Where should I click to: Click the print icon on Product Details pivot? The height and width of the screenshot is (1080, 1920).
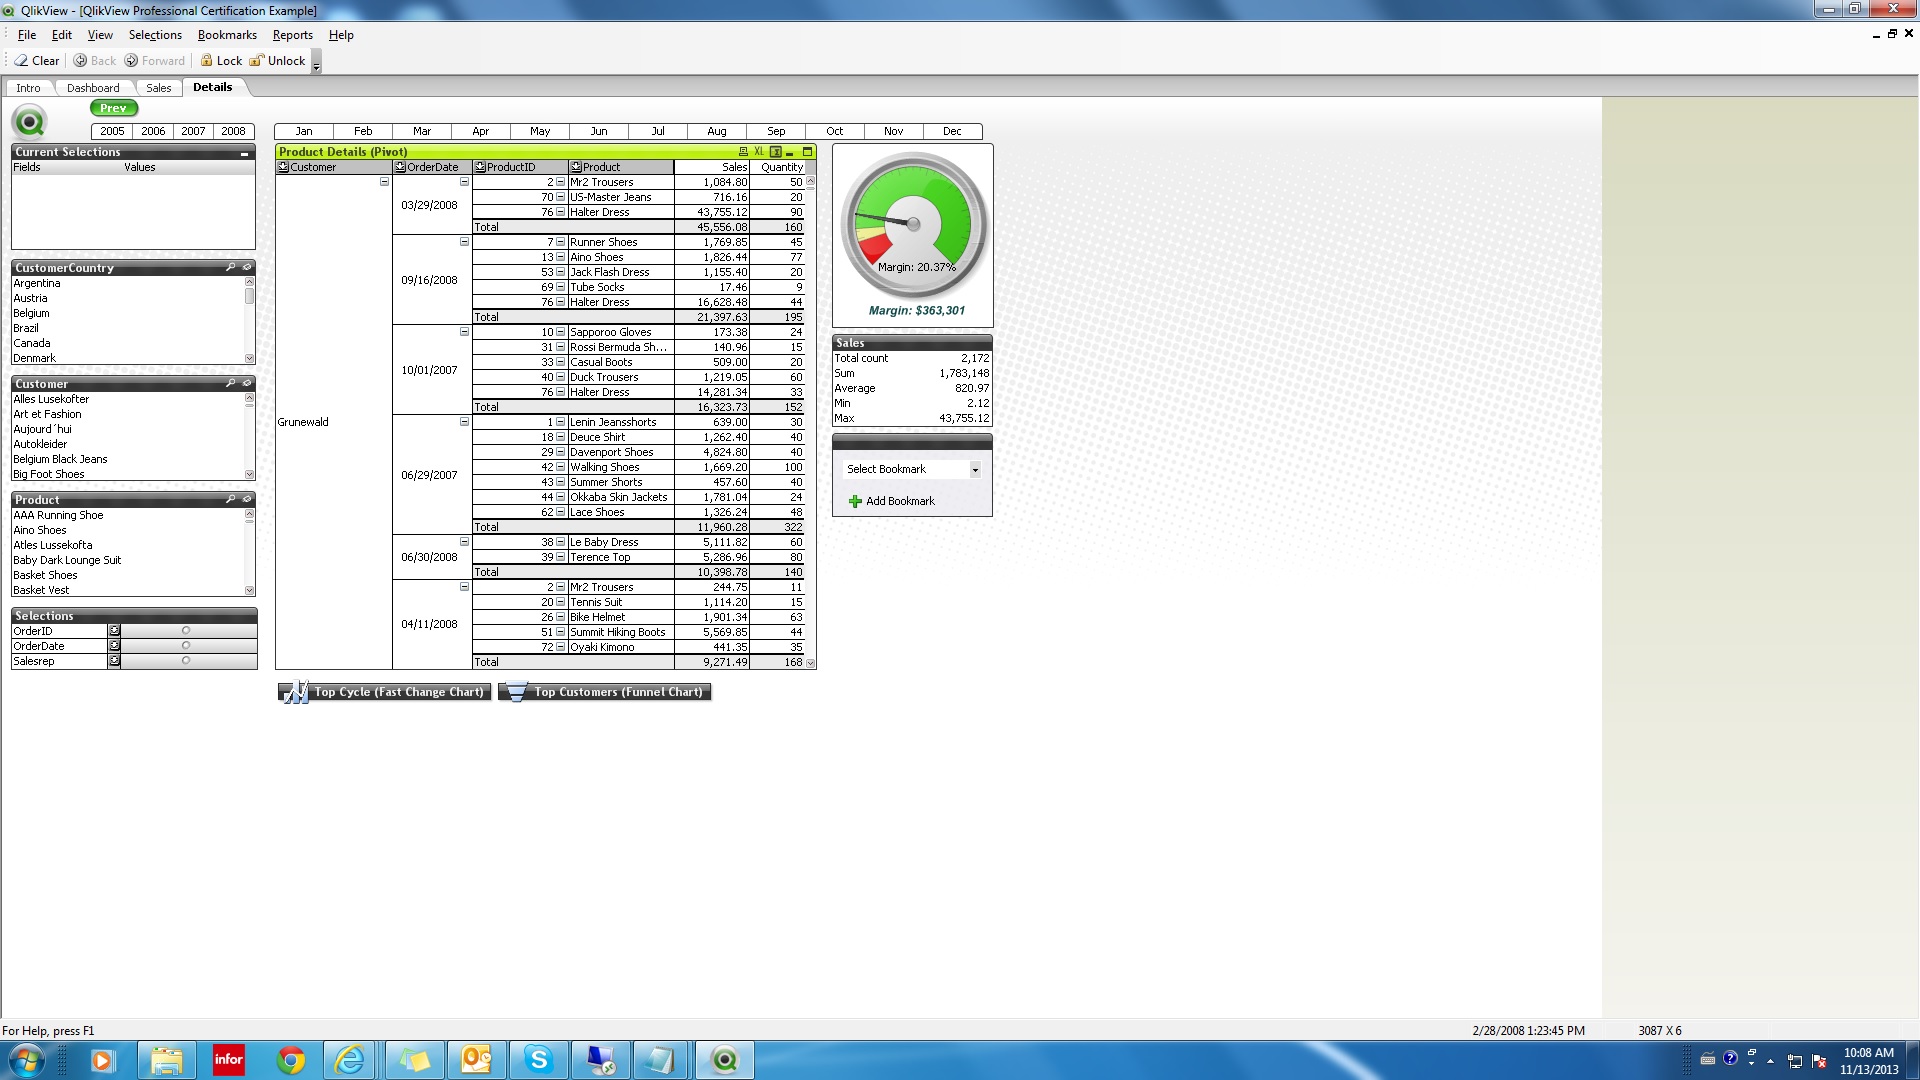[x=743, y=152]
